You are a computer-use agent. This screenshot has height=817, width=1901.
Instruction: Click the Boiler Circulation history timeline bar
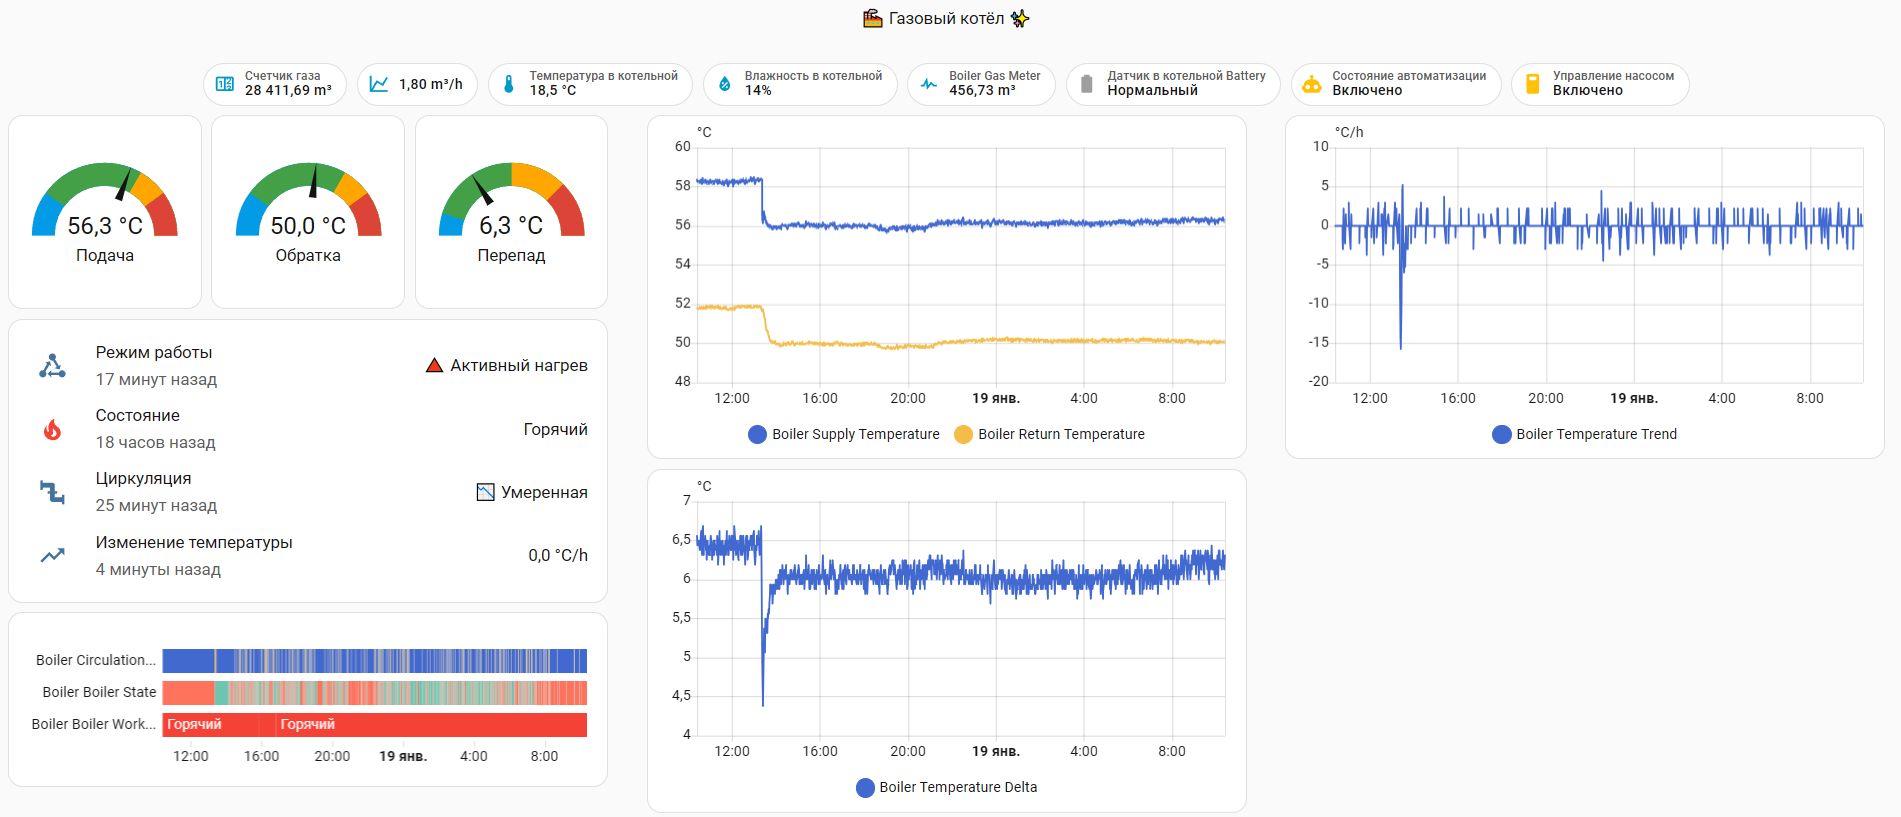coord(374,661)
